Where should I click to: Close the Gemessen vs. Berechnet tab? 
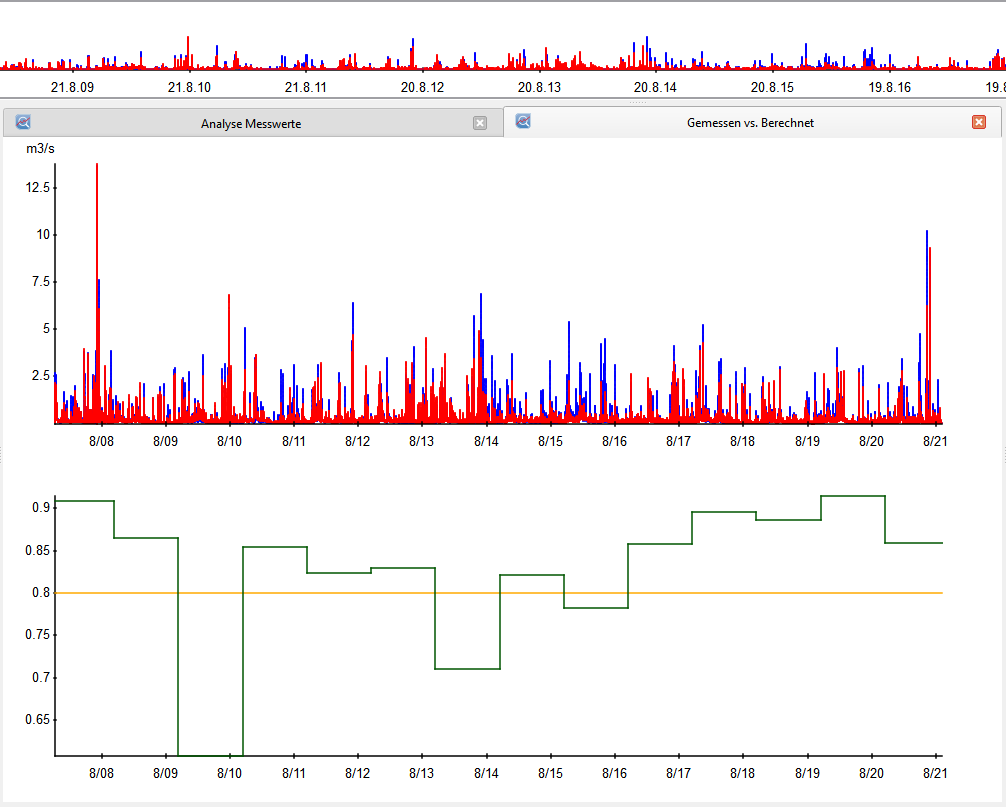pyautogui.click(x=979, y=122)
